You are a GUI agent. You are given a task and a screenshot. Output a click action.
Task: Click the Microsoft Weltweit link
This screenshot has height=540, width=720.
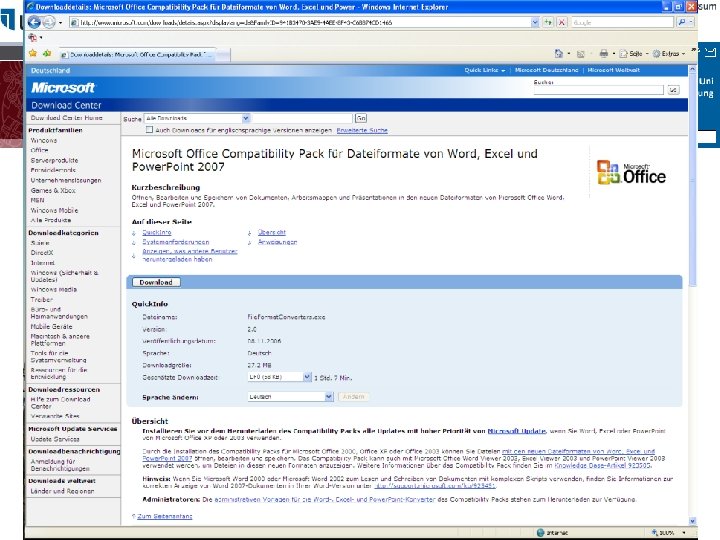click(x=613, y=70)
